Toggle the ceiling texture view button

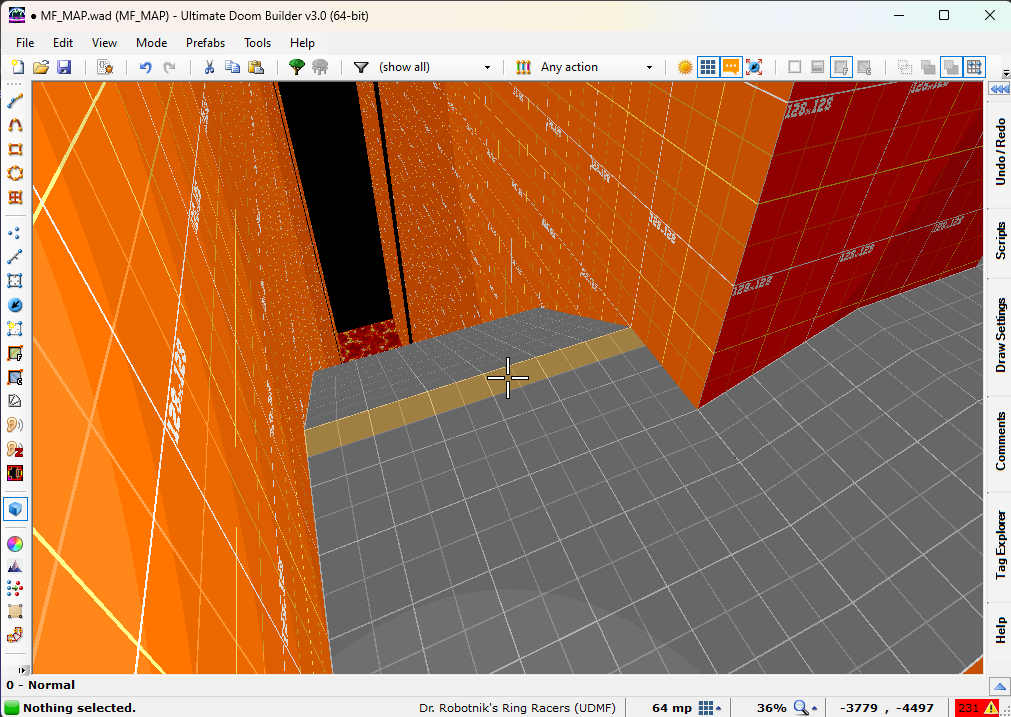point(864,67)
